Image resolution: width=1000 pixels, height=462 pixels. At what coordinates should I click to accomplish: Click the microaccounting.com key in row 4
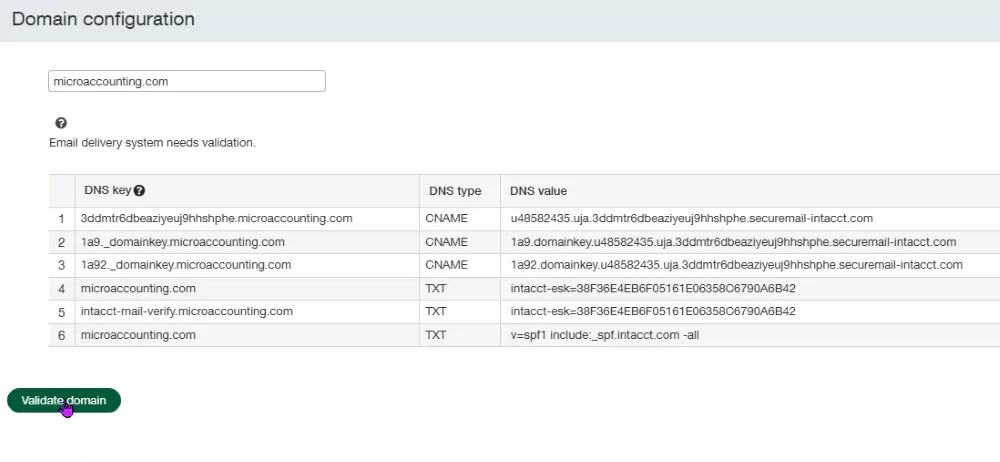pyautogui.click(x=138, y=288)
